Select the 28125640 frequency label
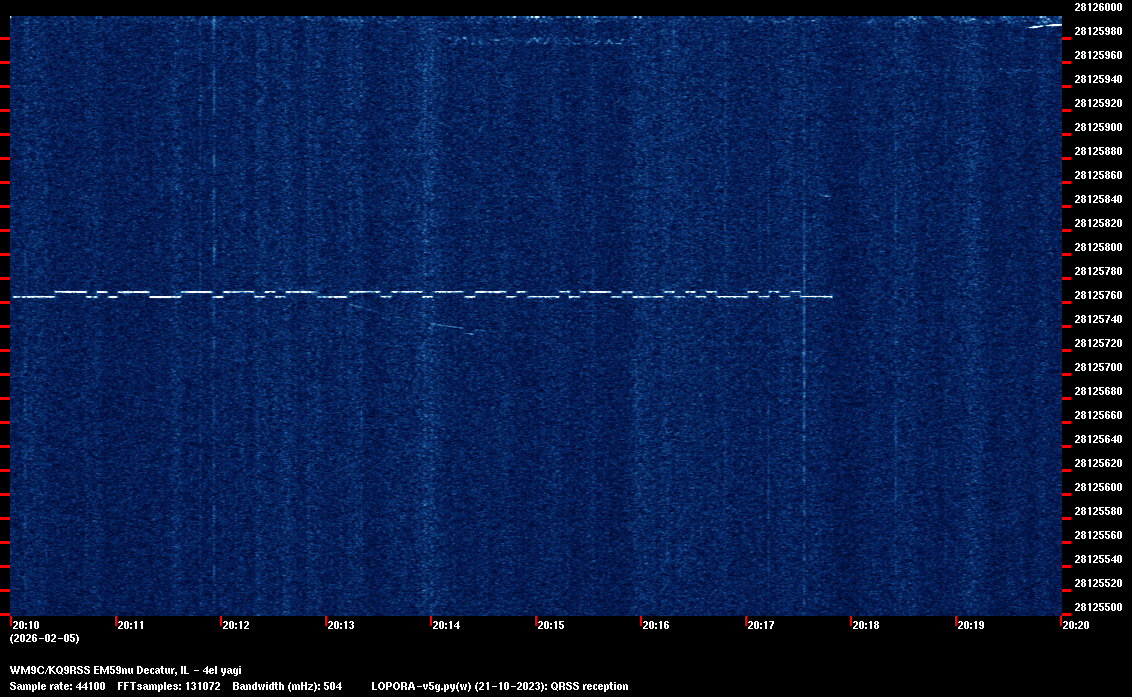The width and height of the screenshot is (1132, 697). (x=1097, y=439)
